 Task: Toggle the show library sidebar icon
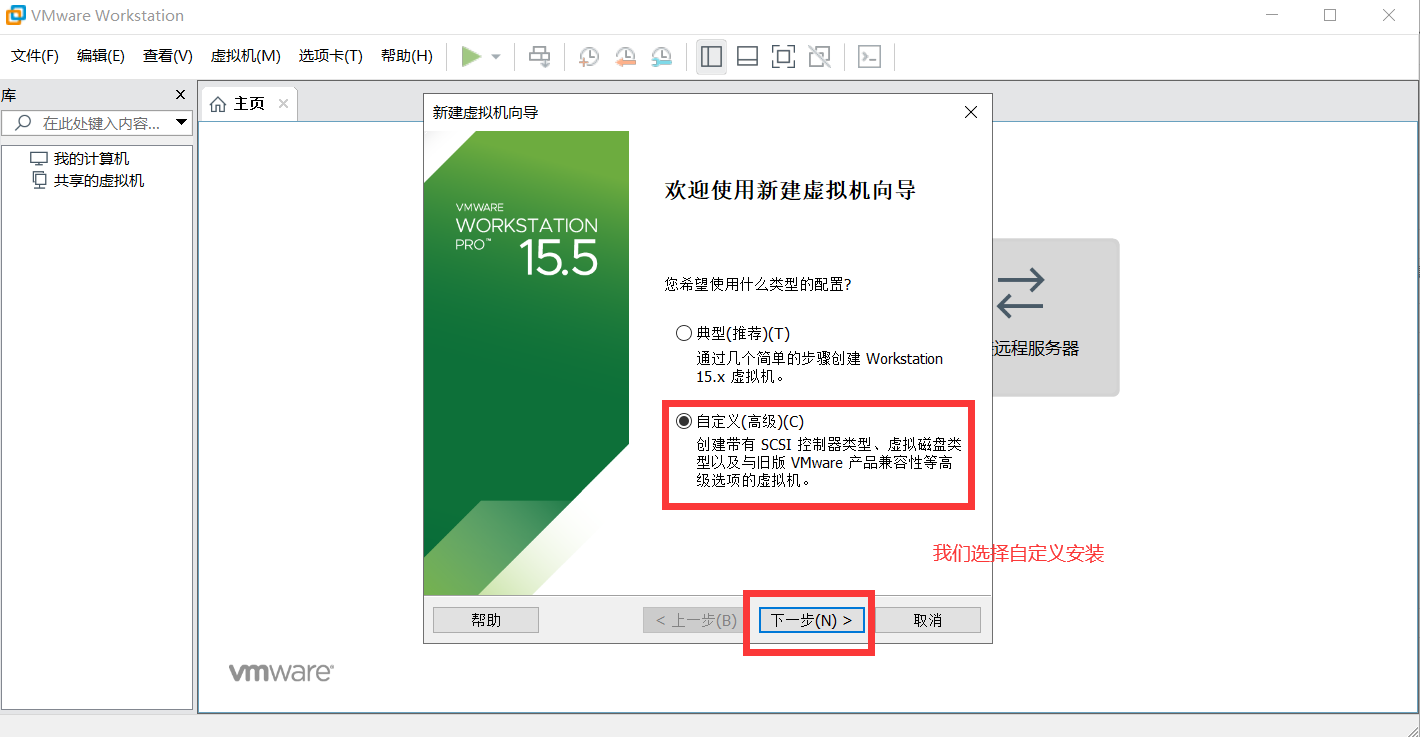point(712,57)
